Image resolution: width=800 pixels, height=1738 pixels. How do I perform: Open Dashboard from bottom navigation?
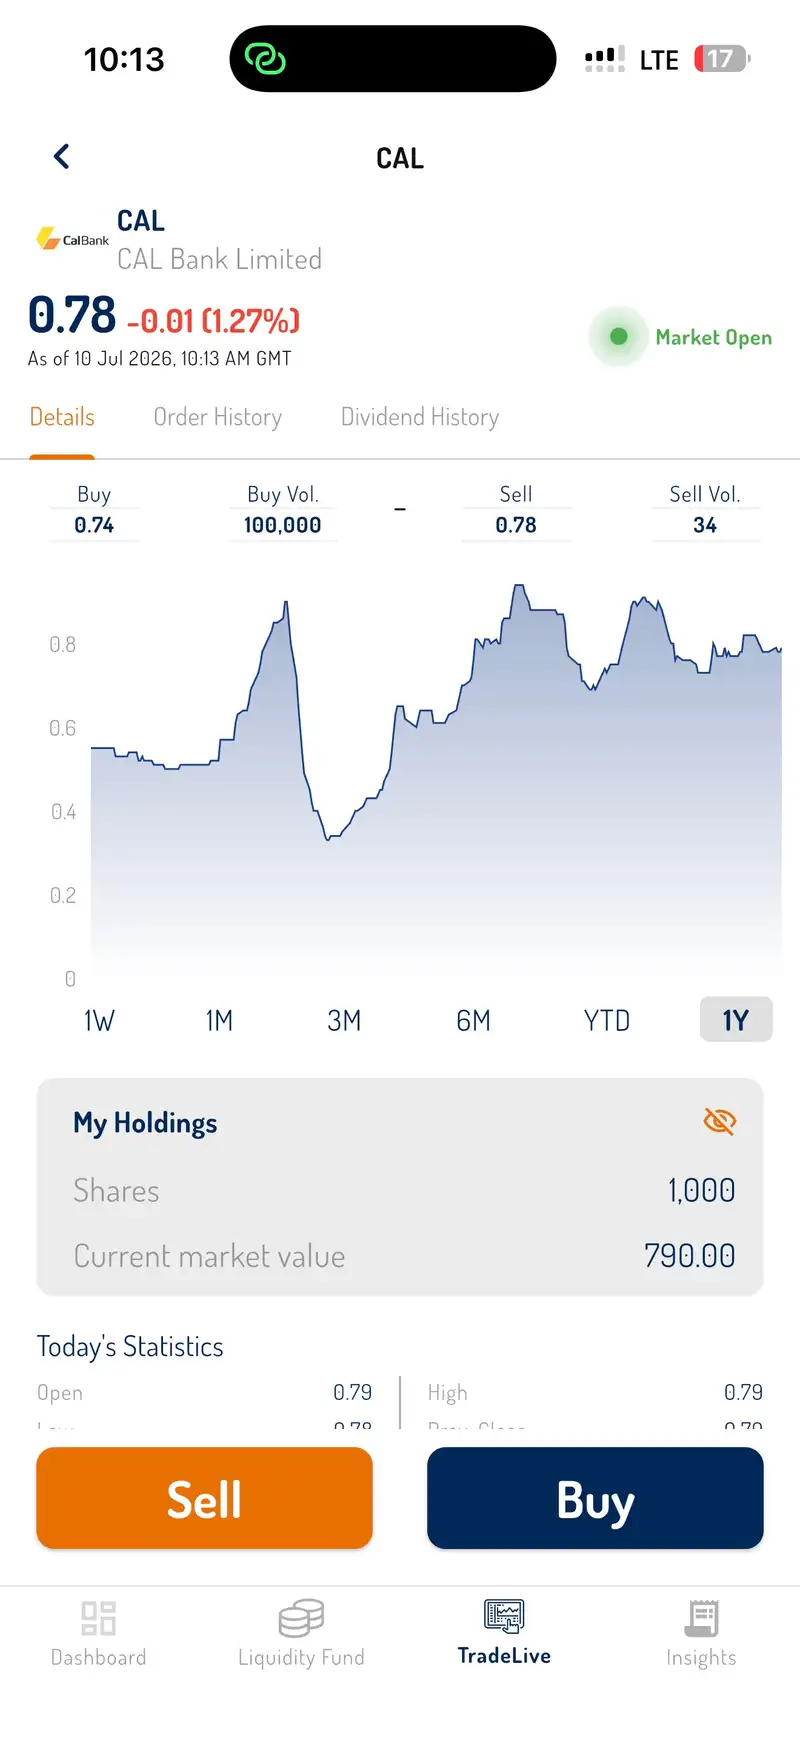[x=98, y=1618]
